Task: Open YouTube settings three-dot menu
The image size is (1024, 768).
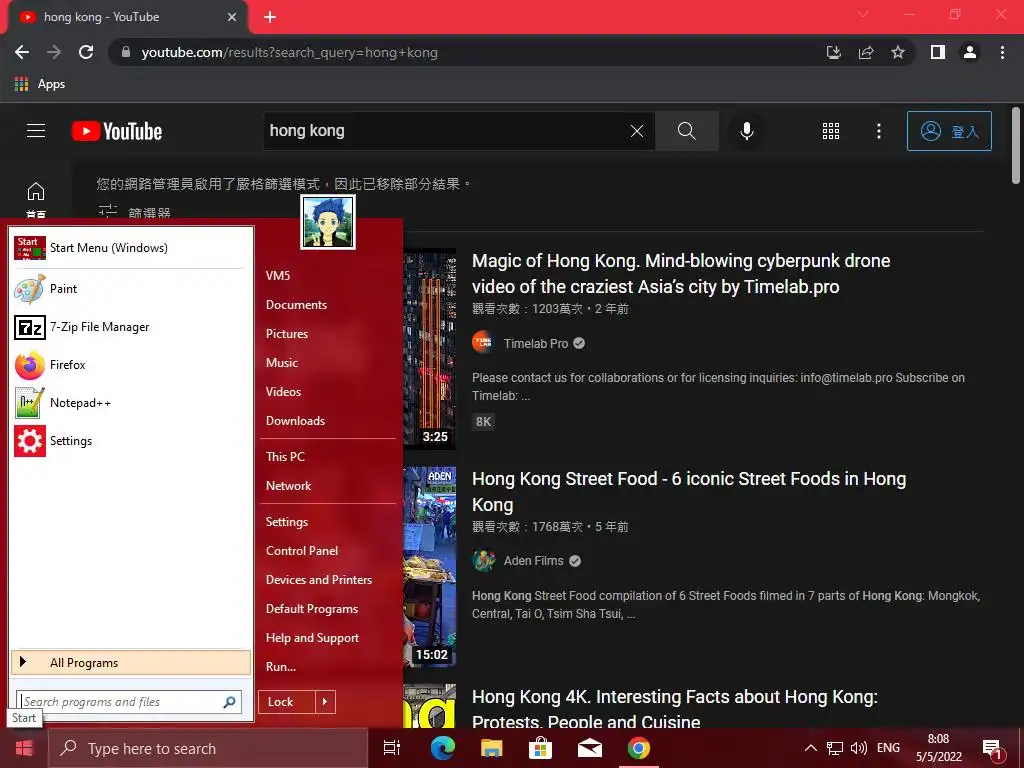Action: coord(879,131)
